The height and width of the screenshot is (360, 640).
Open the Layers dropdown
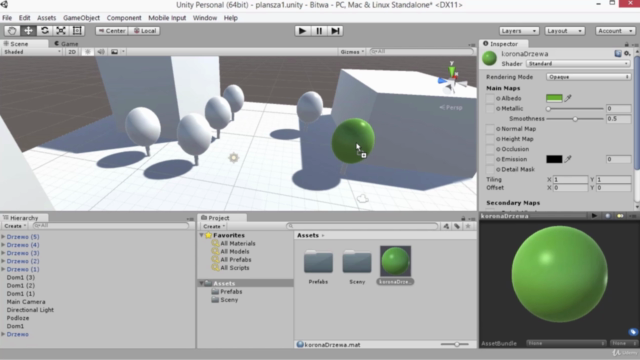pos(519,31)
